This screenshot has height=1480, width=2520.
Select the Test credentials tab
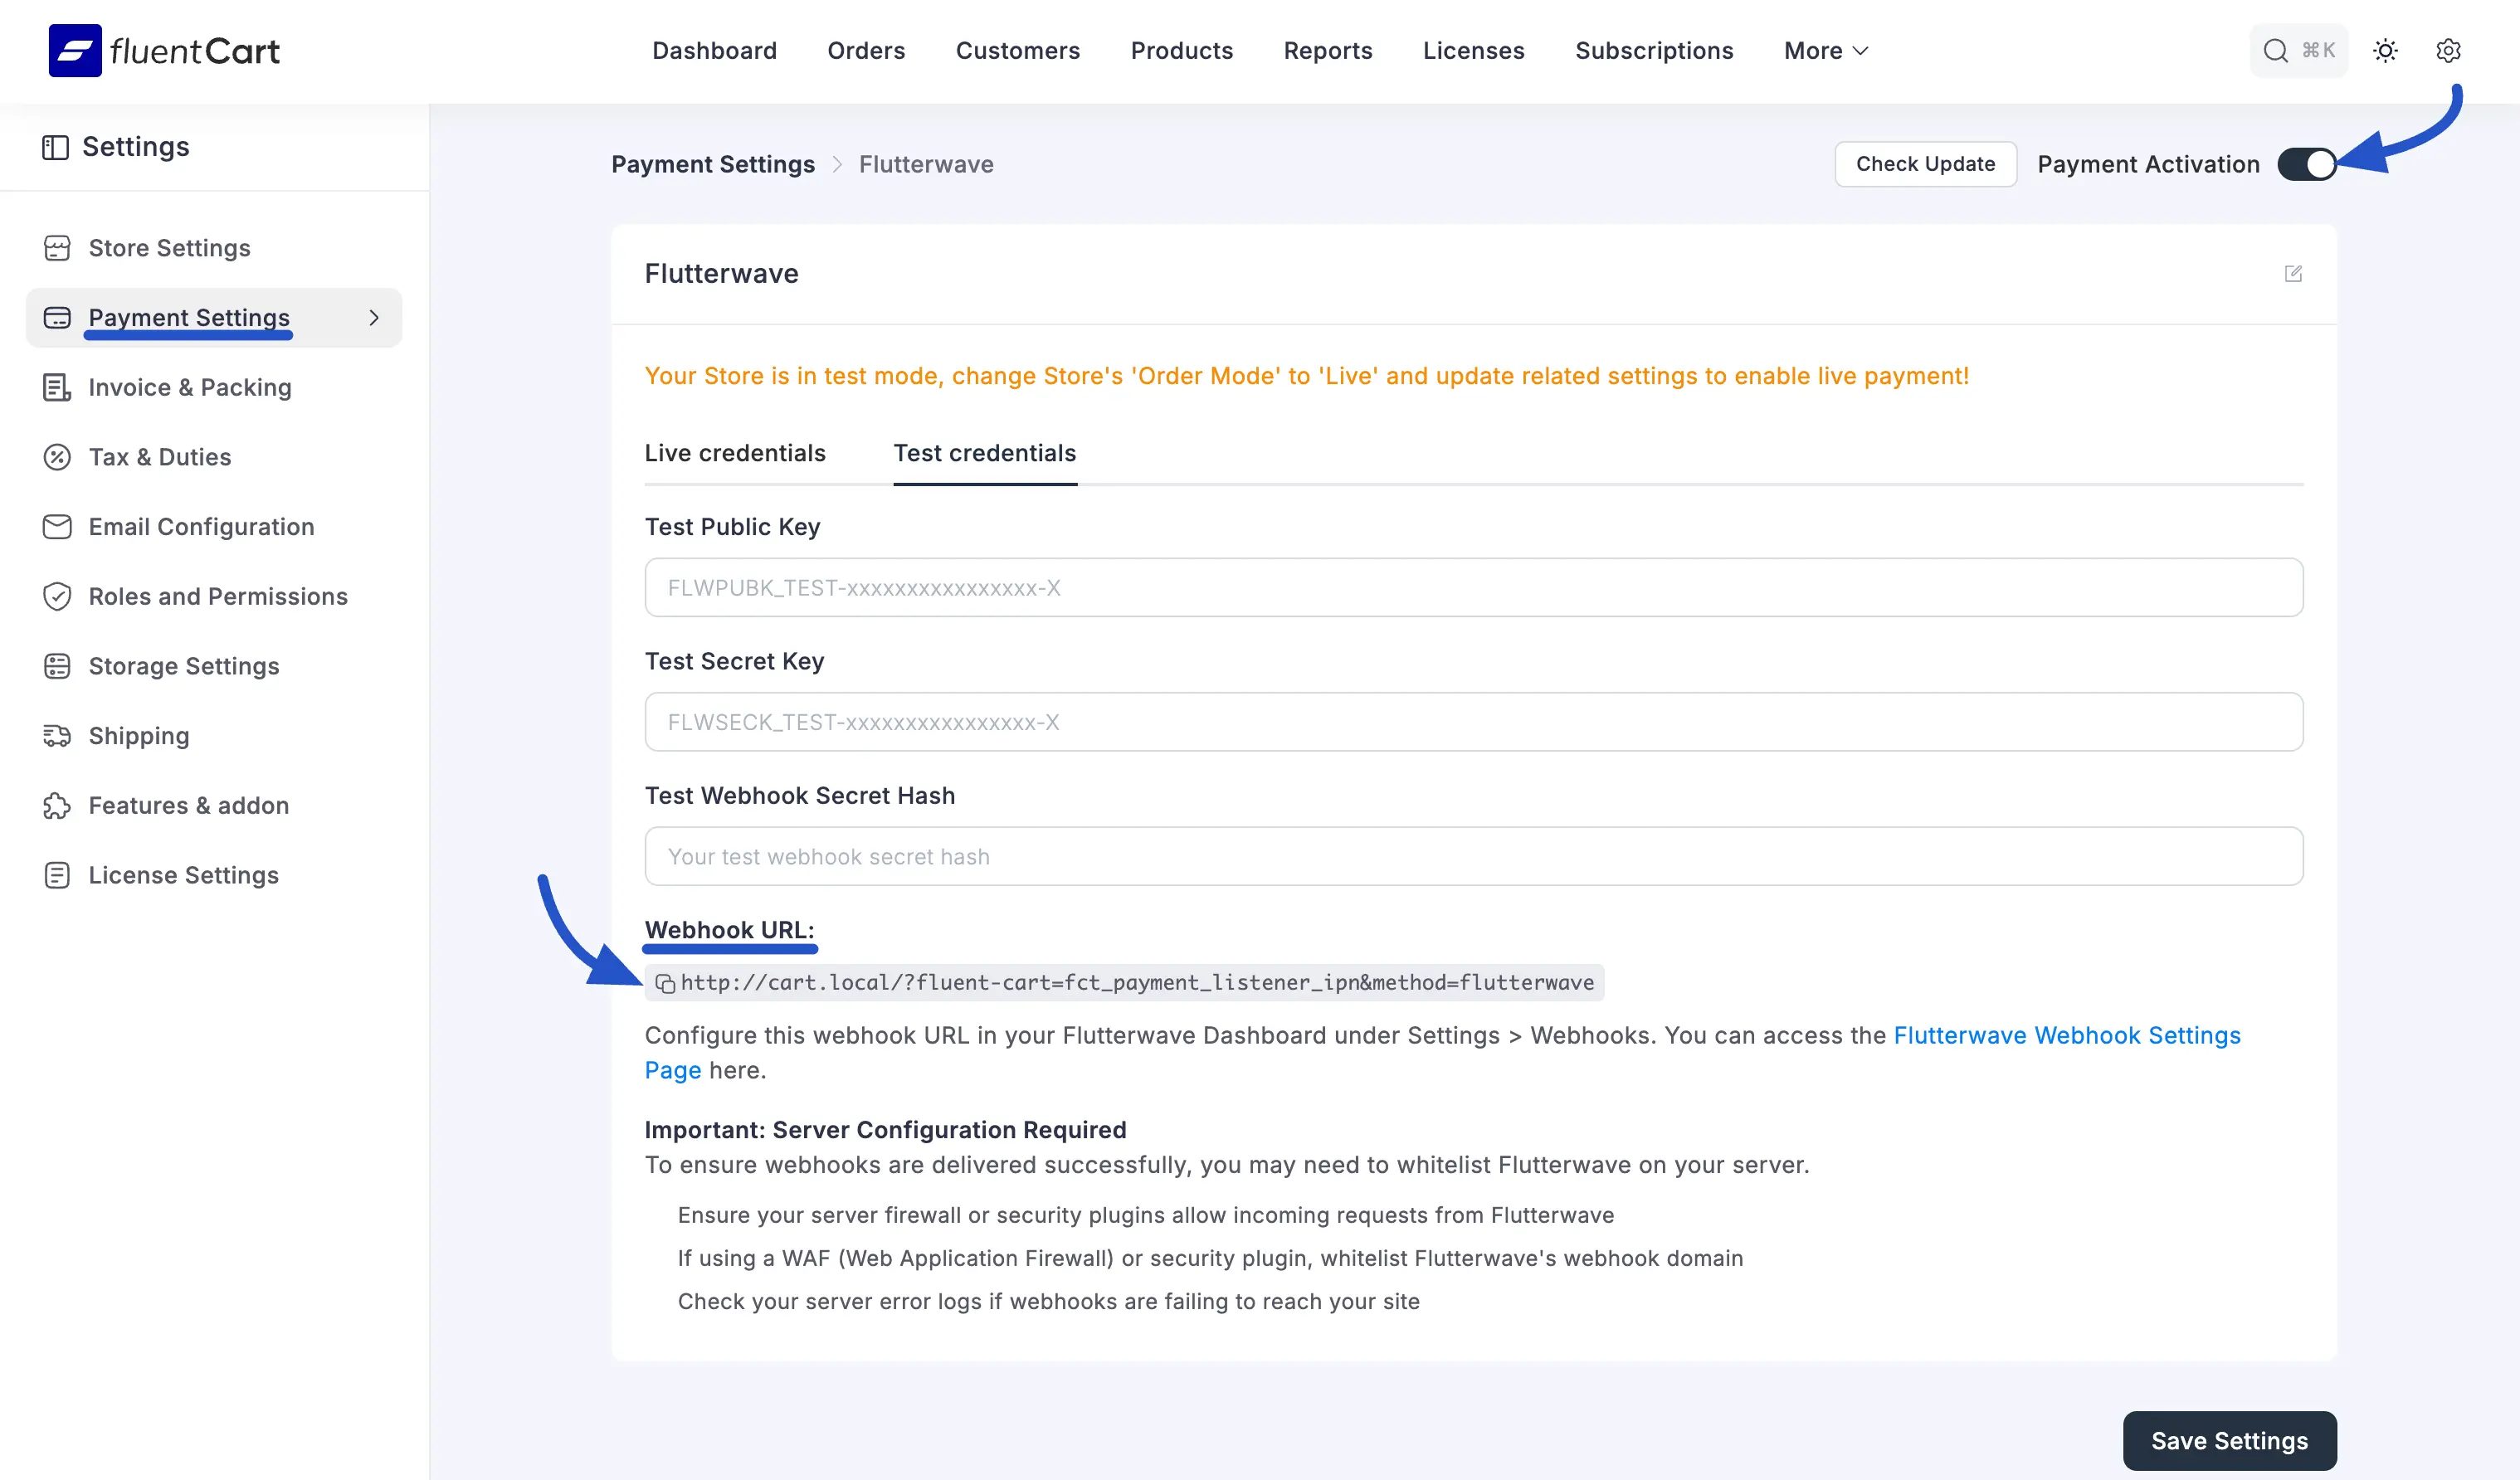pyautogui.click(x=984, y=453)
